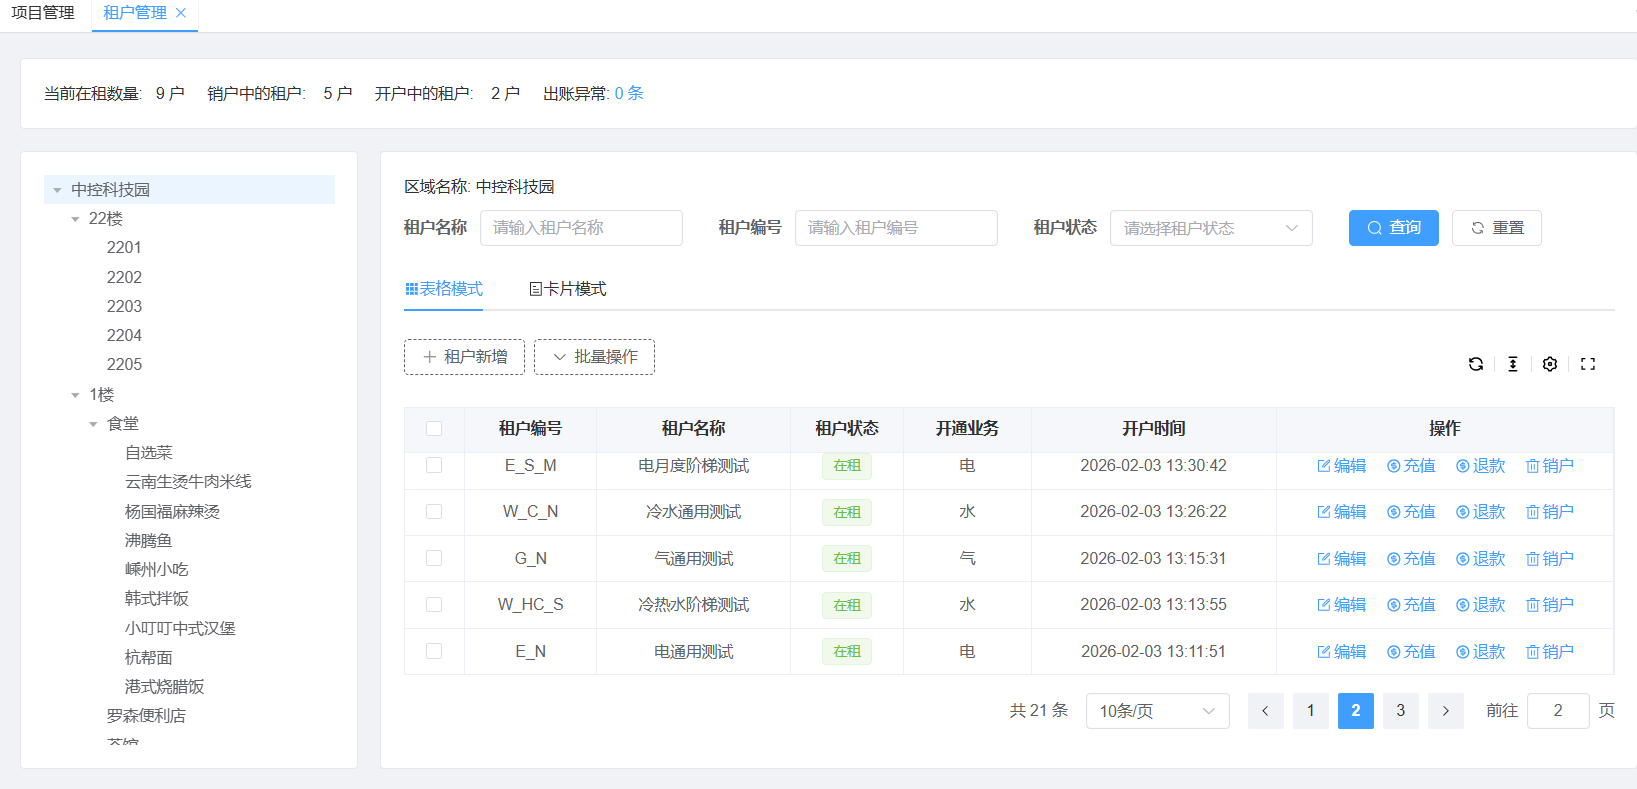This screenshot has width=1637, height=789.
Task: Cancel account for tenant W_HC_S
Action: 1549,605
